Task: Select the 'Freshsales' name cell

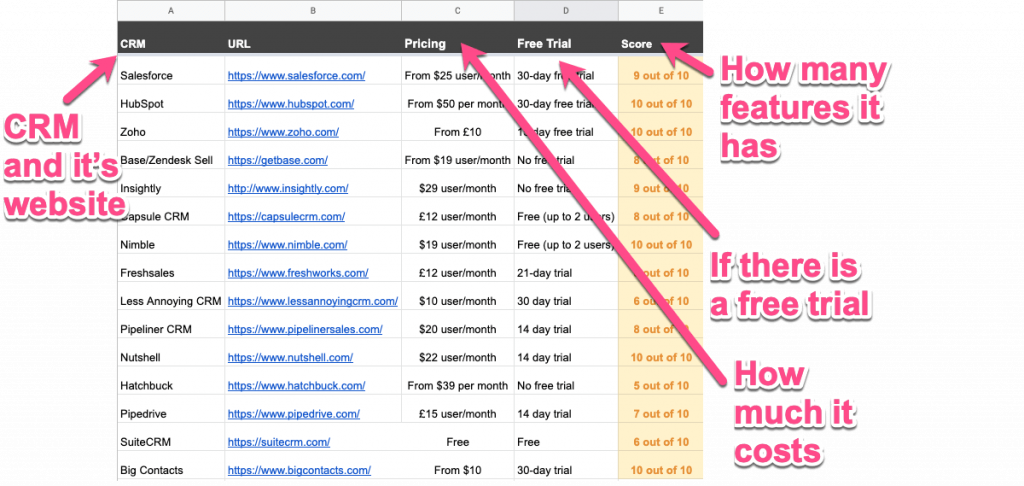Action: (171, 268)
